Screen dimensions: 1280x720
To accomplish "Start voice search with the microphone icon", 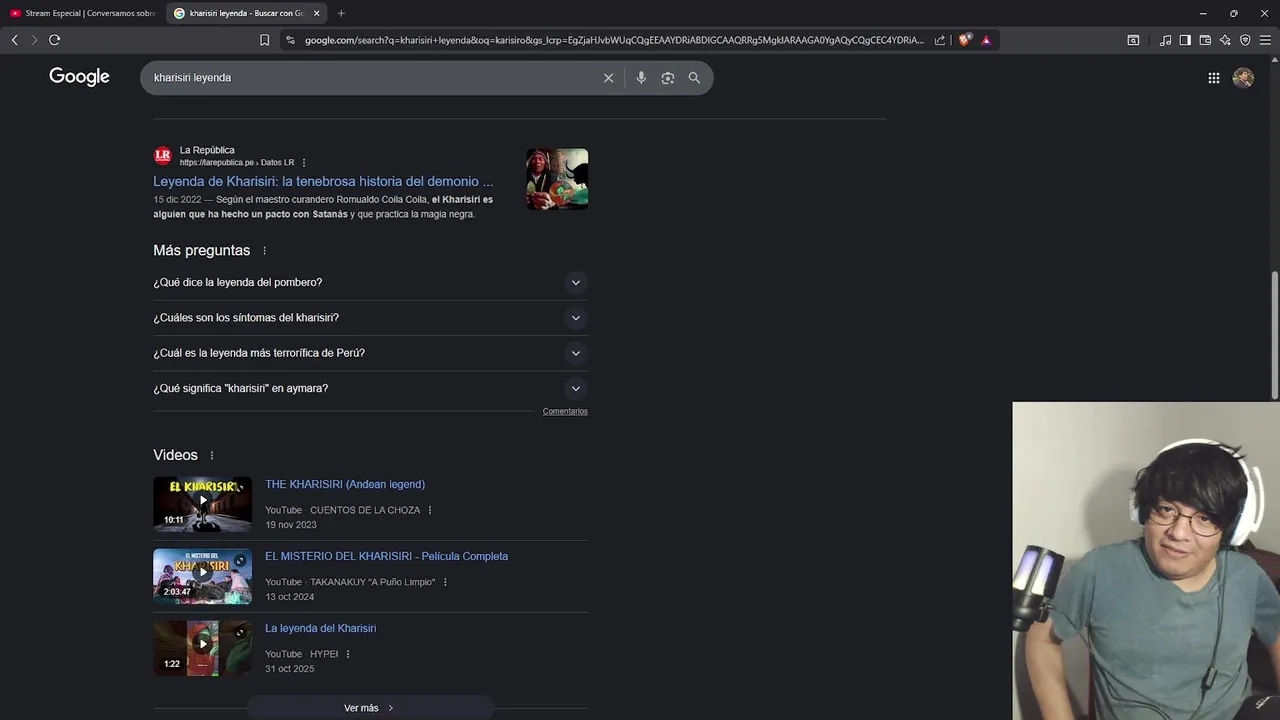I will (x=641, y=78).
